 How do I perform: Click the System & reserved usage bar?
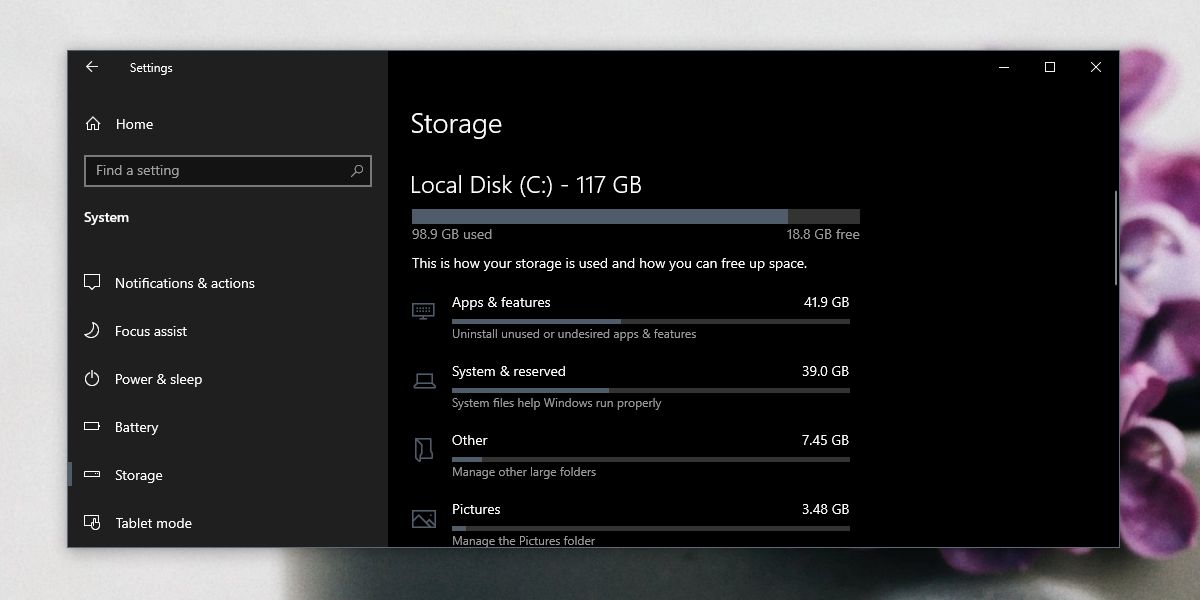click(650, 390)
